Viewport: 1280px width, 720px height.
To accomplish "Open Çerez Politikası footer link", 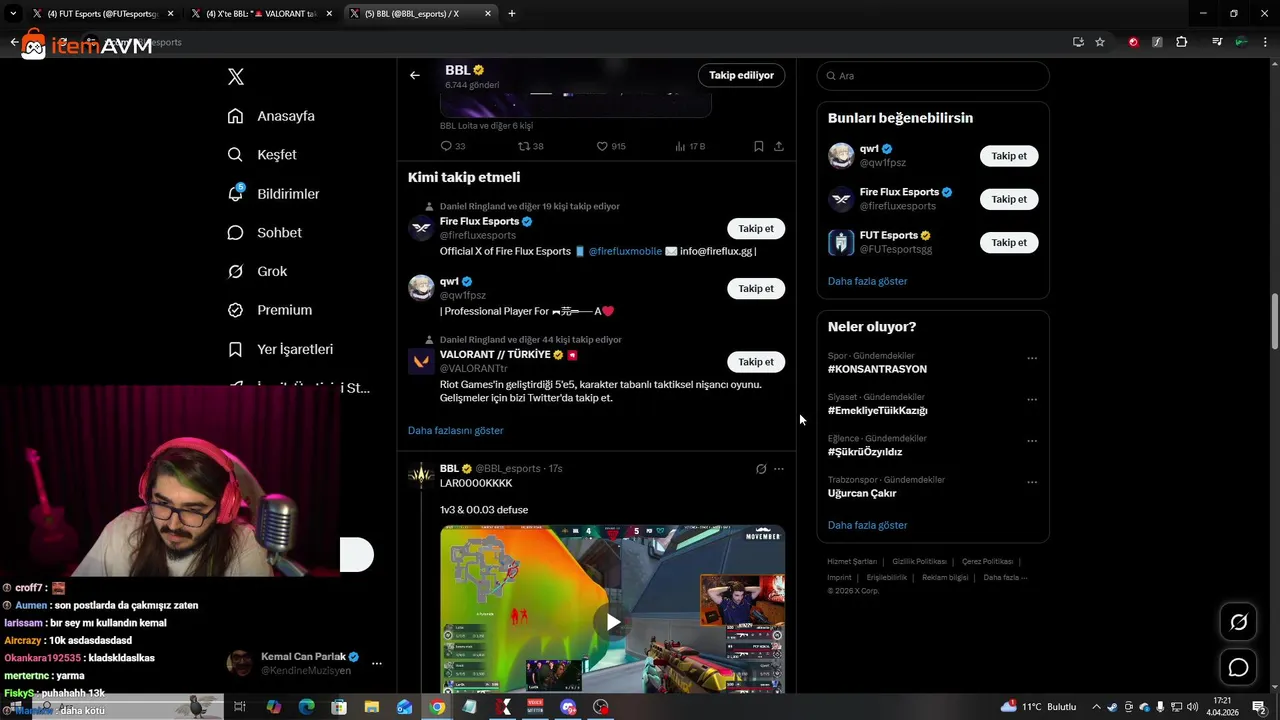I will [987, 562].
